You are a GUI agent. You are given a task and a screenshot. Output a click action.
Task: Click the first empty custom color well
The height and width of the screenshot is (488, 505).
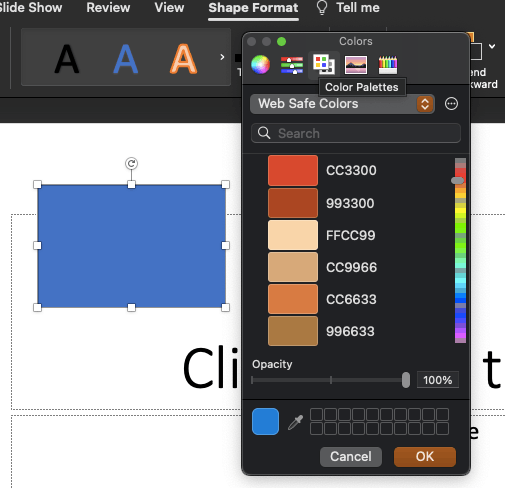click(x=316, y=415)
